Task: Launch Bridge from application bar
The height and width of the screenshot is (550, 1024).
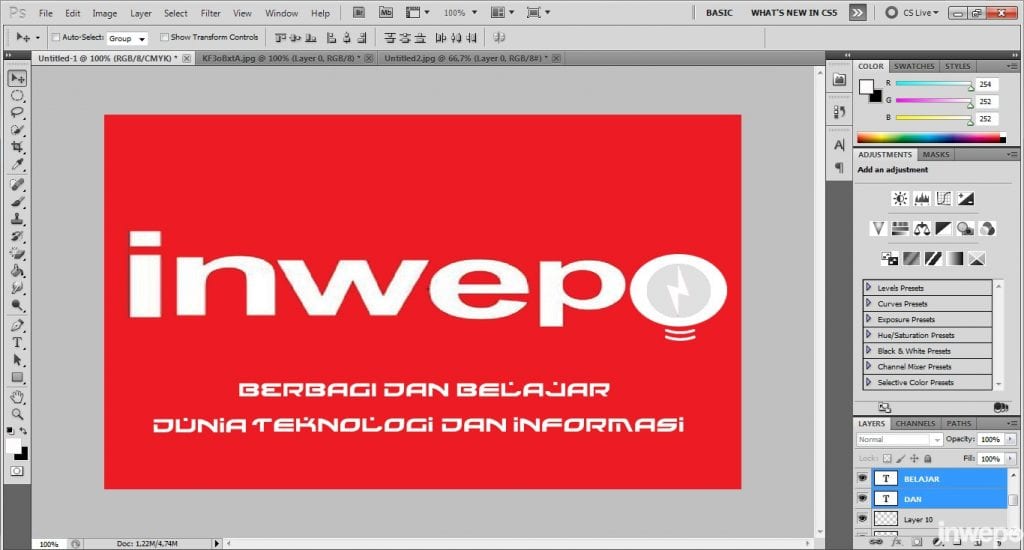Action: [x=359, y=12]
